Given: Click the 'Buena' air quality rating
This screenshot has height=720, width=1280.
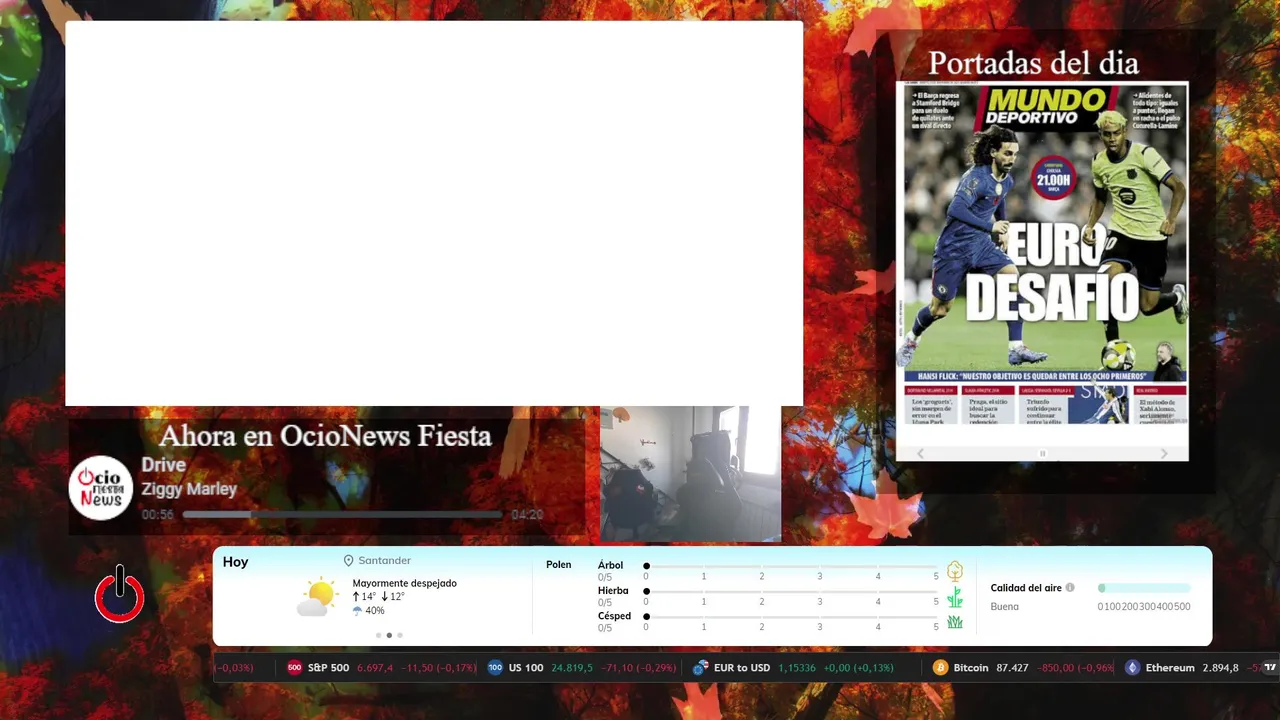Looking at the screenshot, I should click(x=1004, y=607).
